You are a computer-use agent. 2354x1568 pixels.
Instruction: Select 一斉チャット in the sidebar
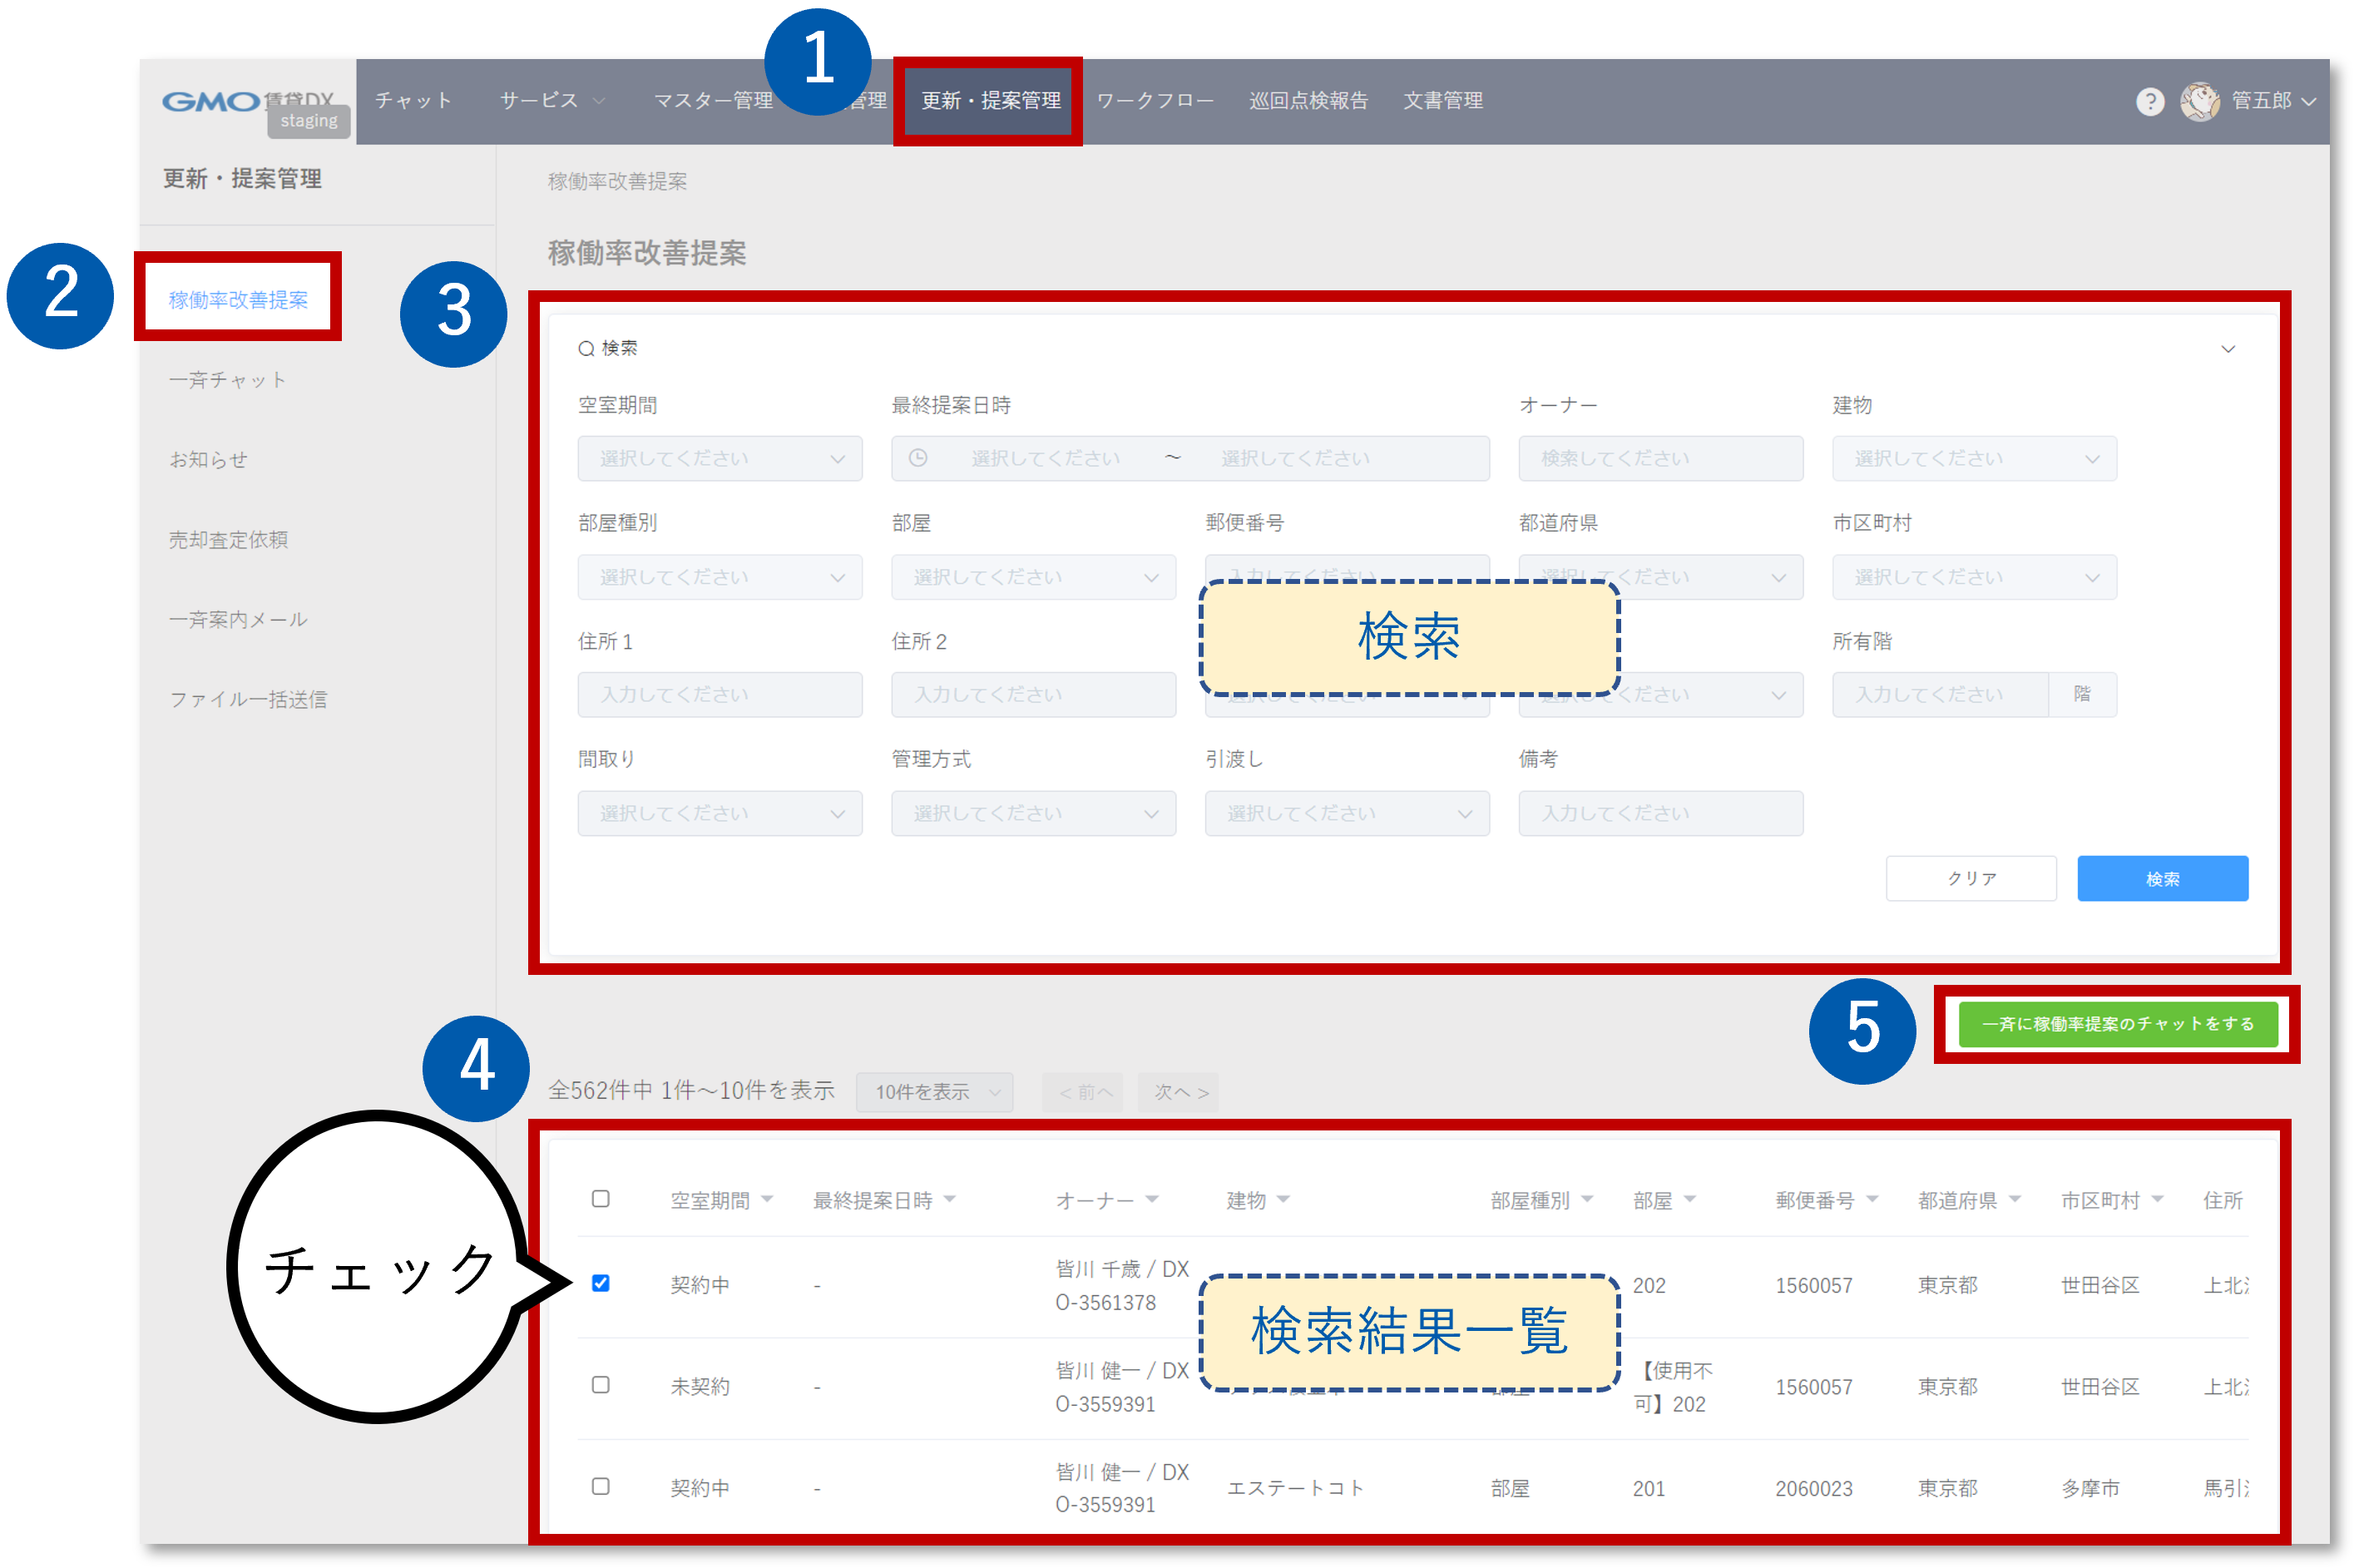pyautogui.click(x=228, y=380)
